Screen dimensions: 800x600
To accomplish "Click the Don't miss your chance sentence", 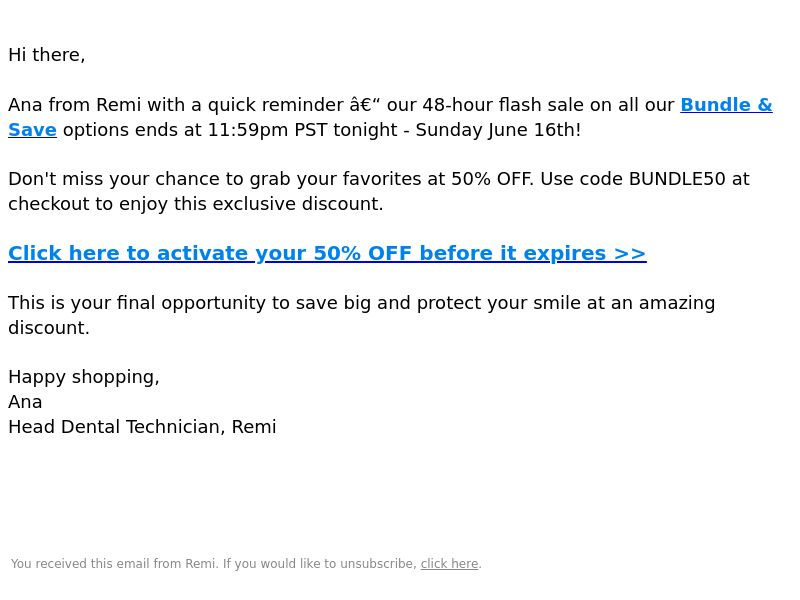I will click(x=270, y=179).
